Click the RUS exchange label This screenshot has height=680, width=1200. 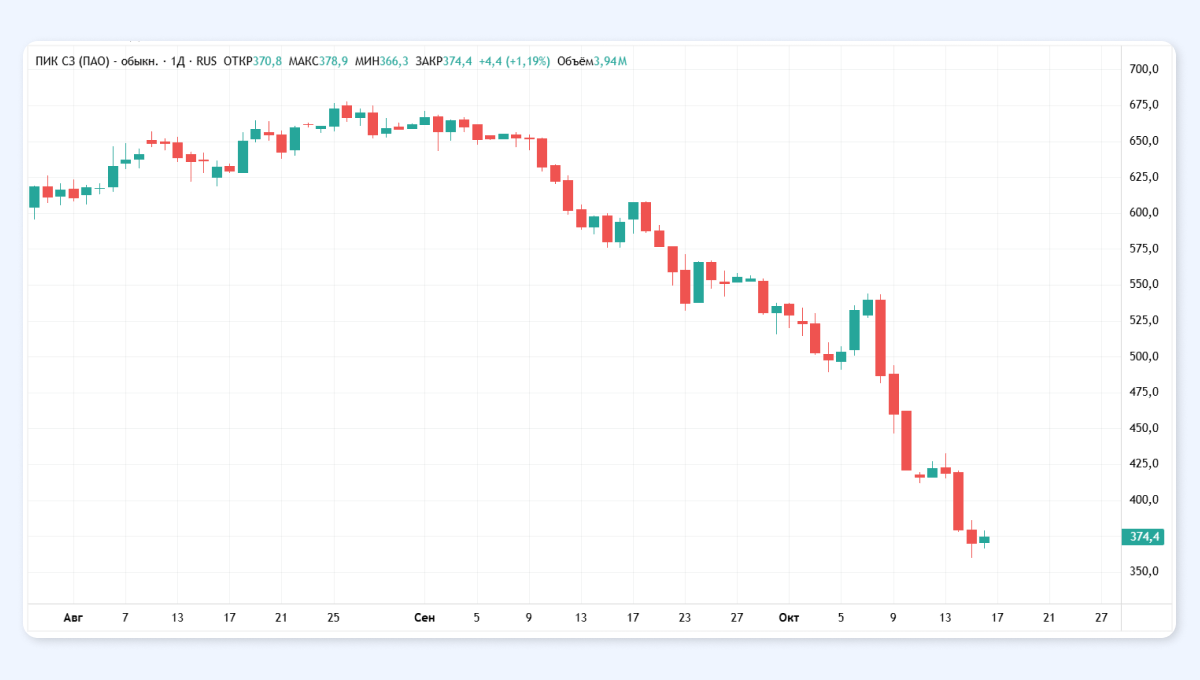[x=206, y=62]
